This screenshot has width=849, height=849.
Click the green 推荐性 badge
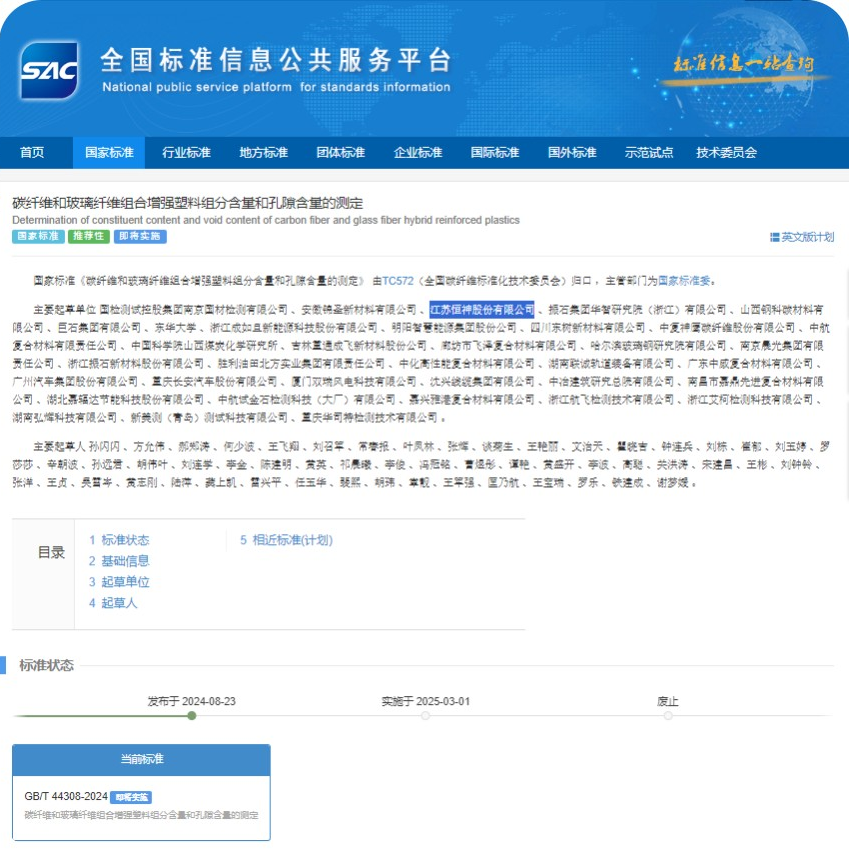coord(87,236)
